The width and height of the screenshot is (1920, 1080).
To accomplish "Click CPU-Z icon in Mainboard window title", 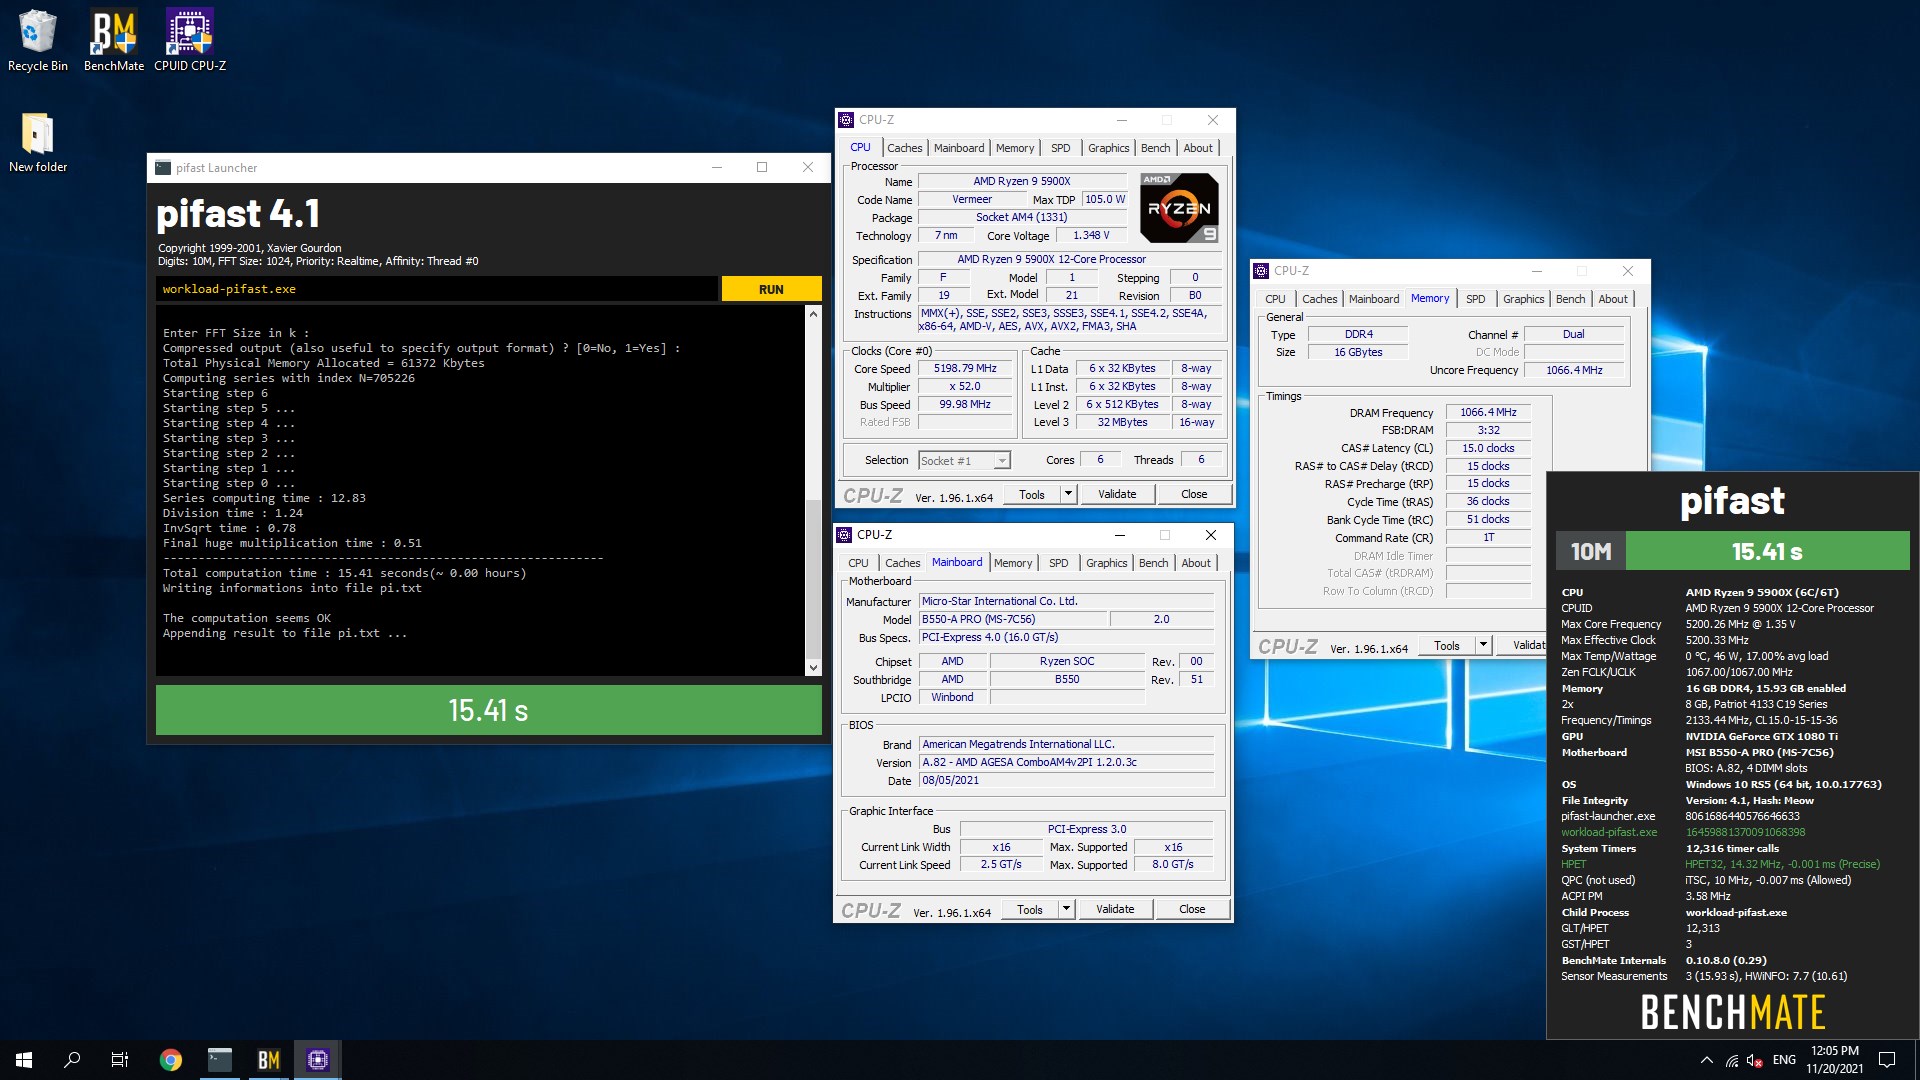I will (x=844, y=535).
